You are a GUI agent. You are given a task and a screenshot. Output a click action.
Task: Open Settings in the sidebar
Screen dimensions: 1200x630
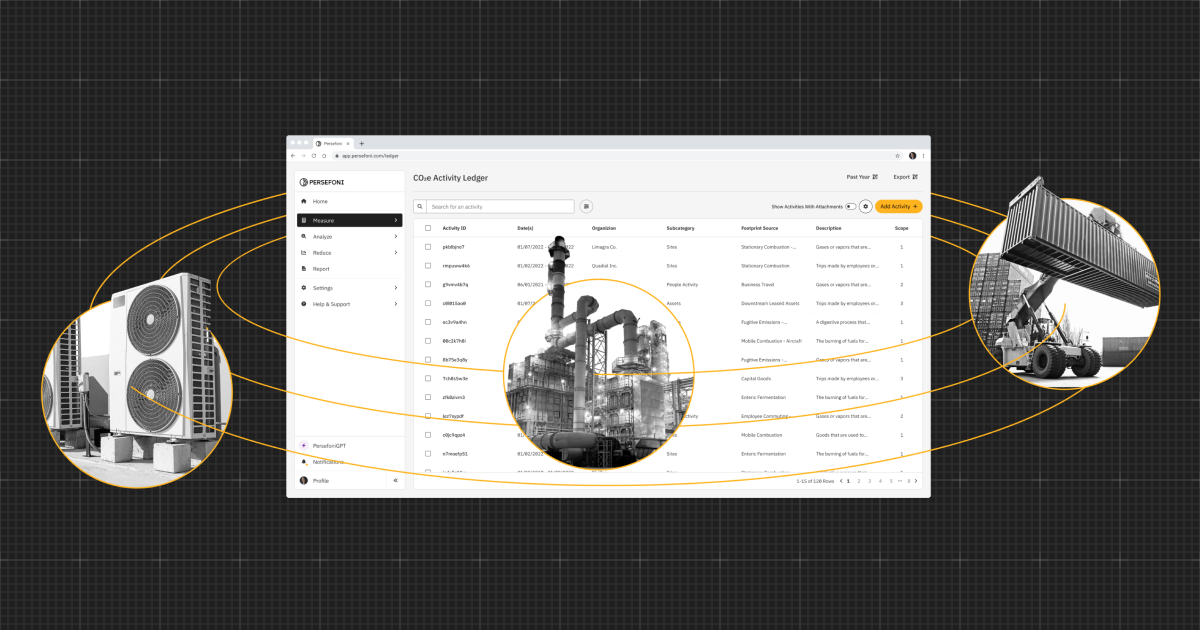pos(349,288)
